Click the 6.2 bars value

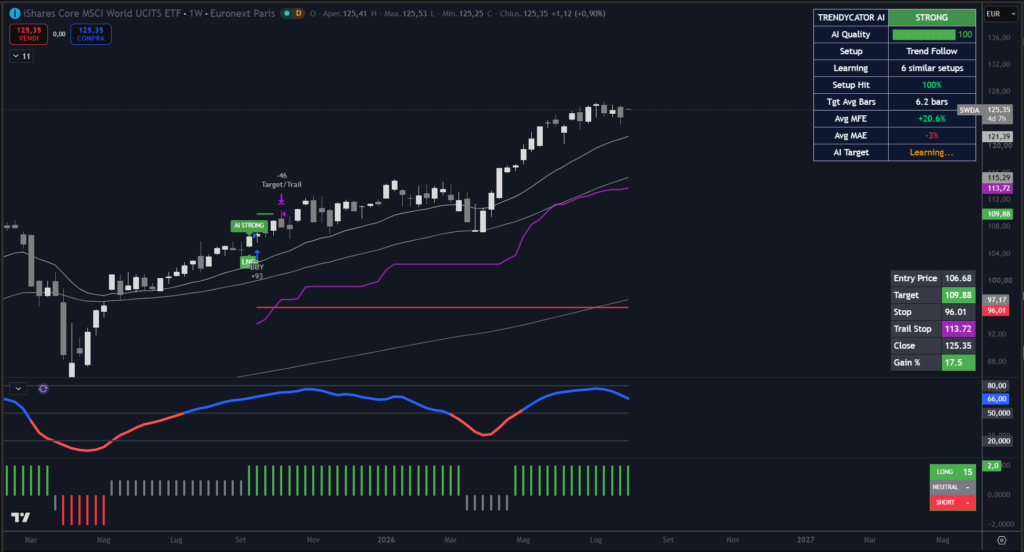pos(932,102)
